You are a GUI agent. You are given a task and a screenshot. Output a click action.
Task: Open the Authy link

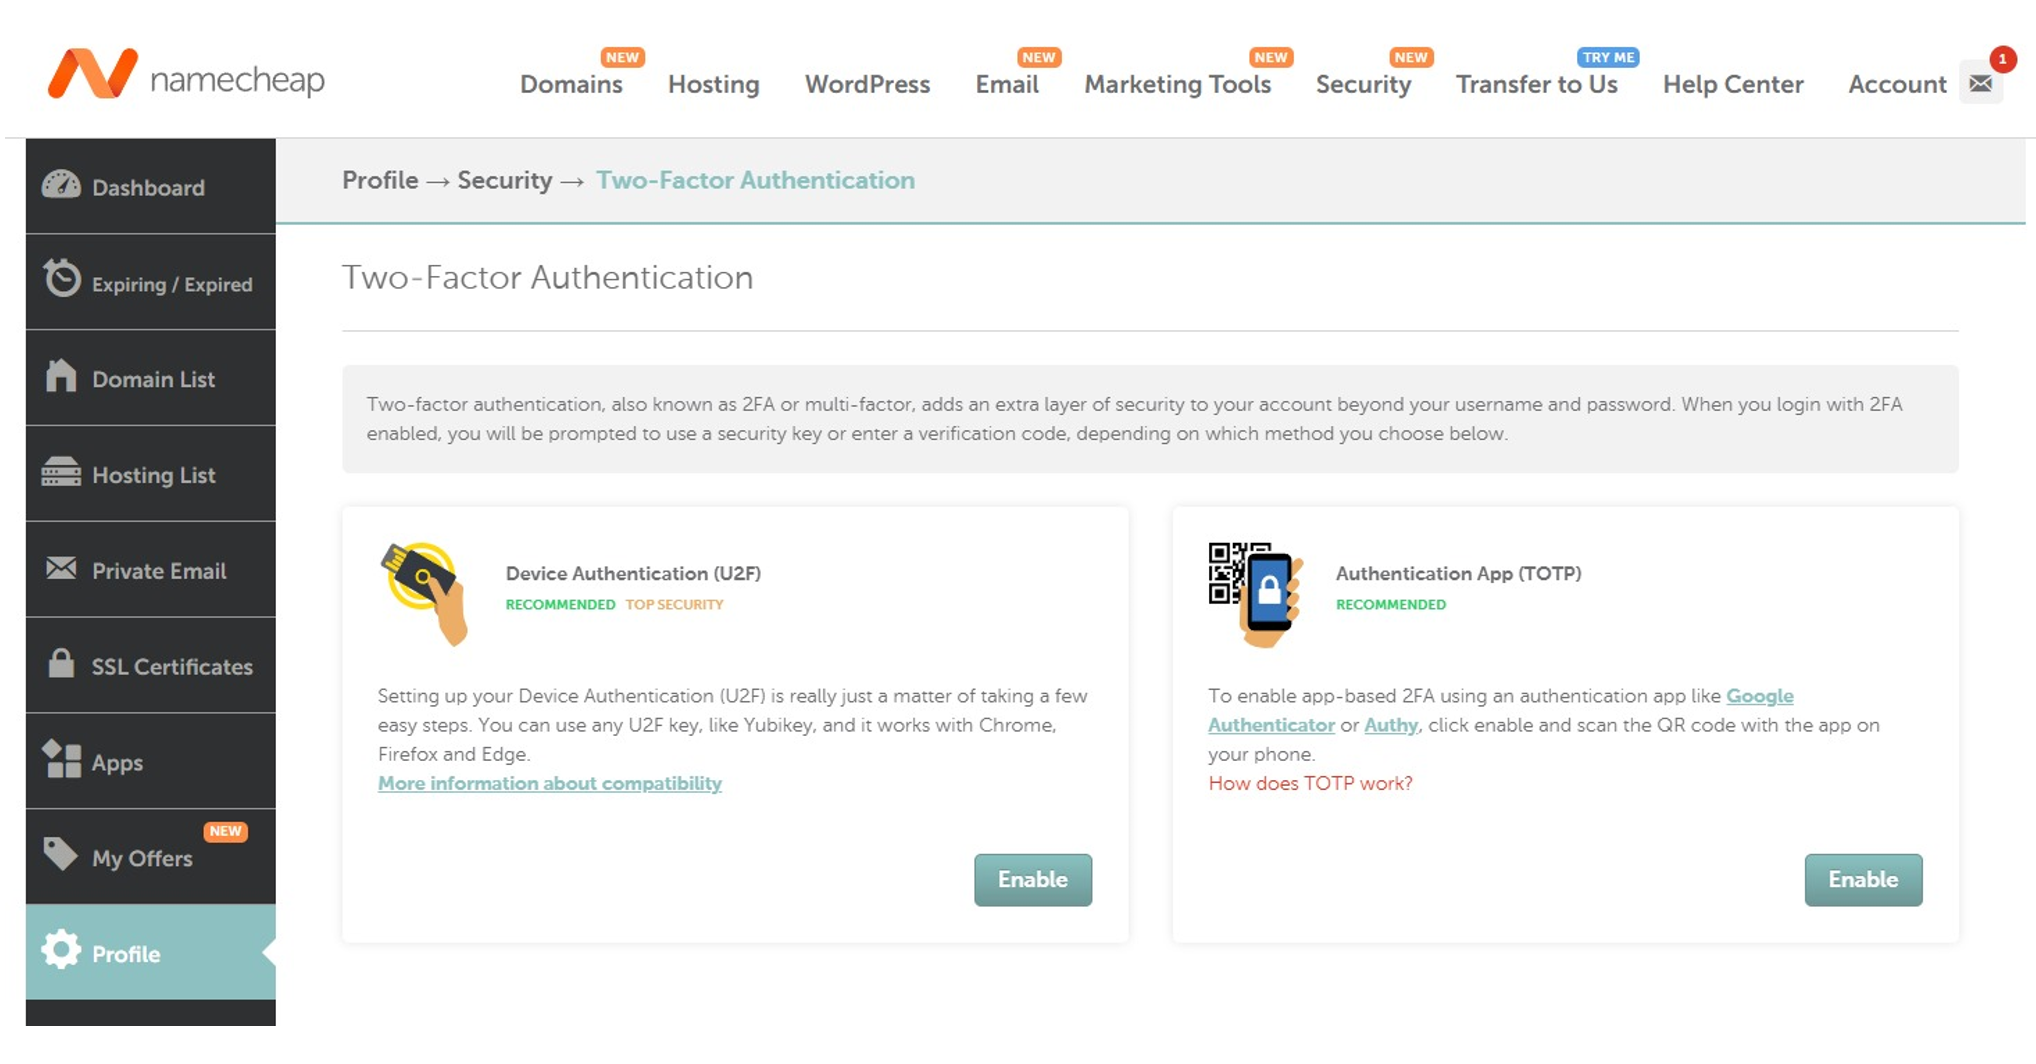click(x=1391, y=725)
